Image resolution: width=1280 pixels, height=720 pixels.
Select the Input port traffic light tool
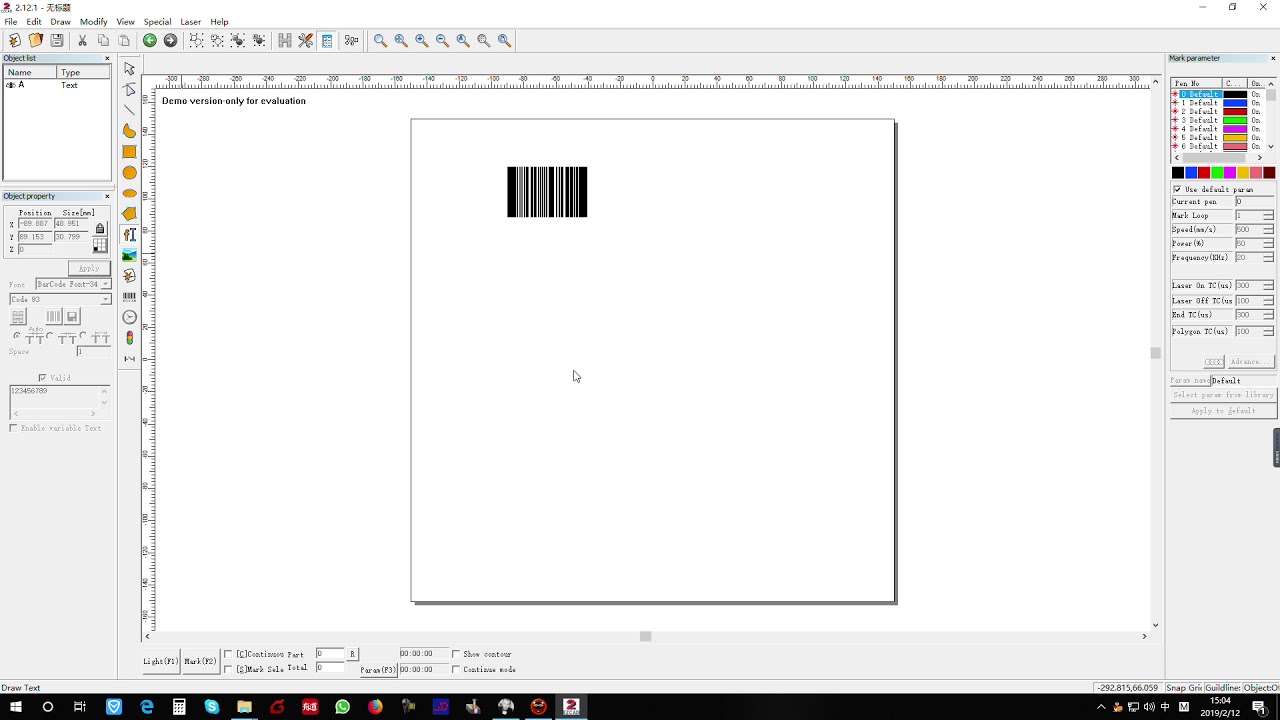tap(129, 338)
